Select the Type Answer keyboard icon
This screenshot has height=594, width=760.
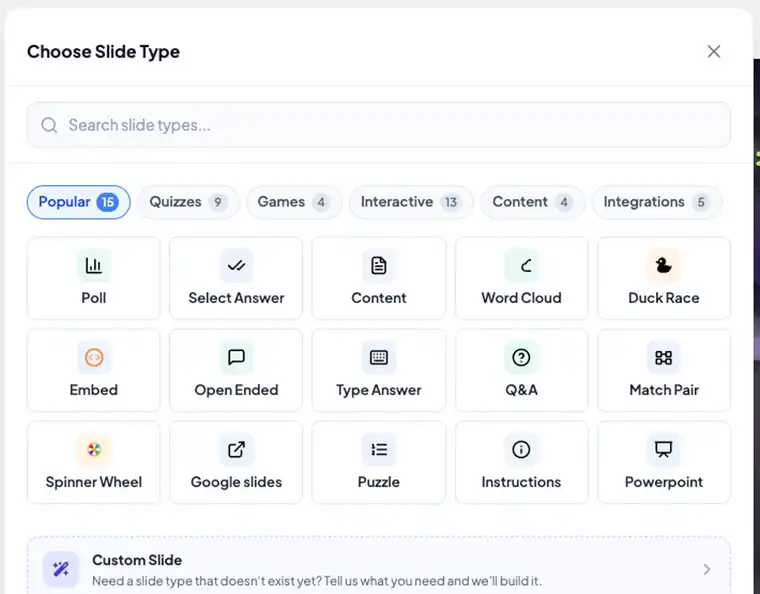pyautogui.click(x=379, y=358)
